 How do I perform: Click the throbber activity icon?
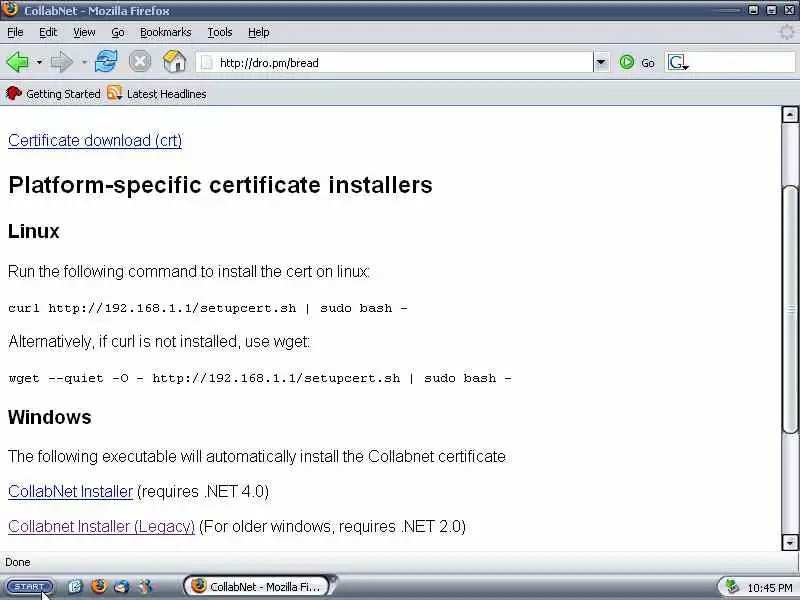point(786,32)
